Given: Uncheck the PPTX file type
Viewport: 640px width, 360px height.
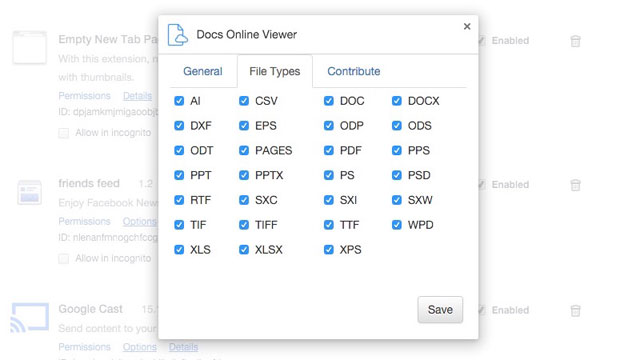Looking at the screenshot, I should tap(244, 176).
